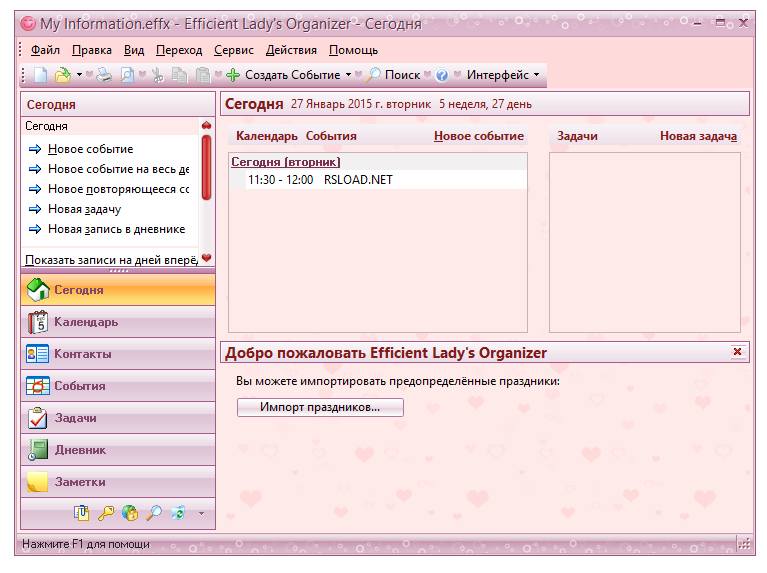Open the Вид menu
Image resolution: width=767 pixels, height=573 pixels.
click(134, 50)
